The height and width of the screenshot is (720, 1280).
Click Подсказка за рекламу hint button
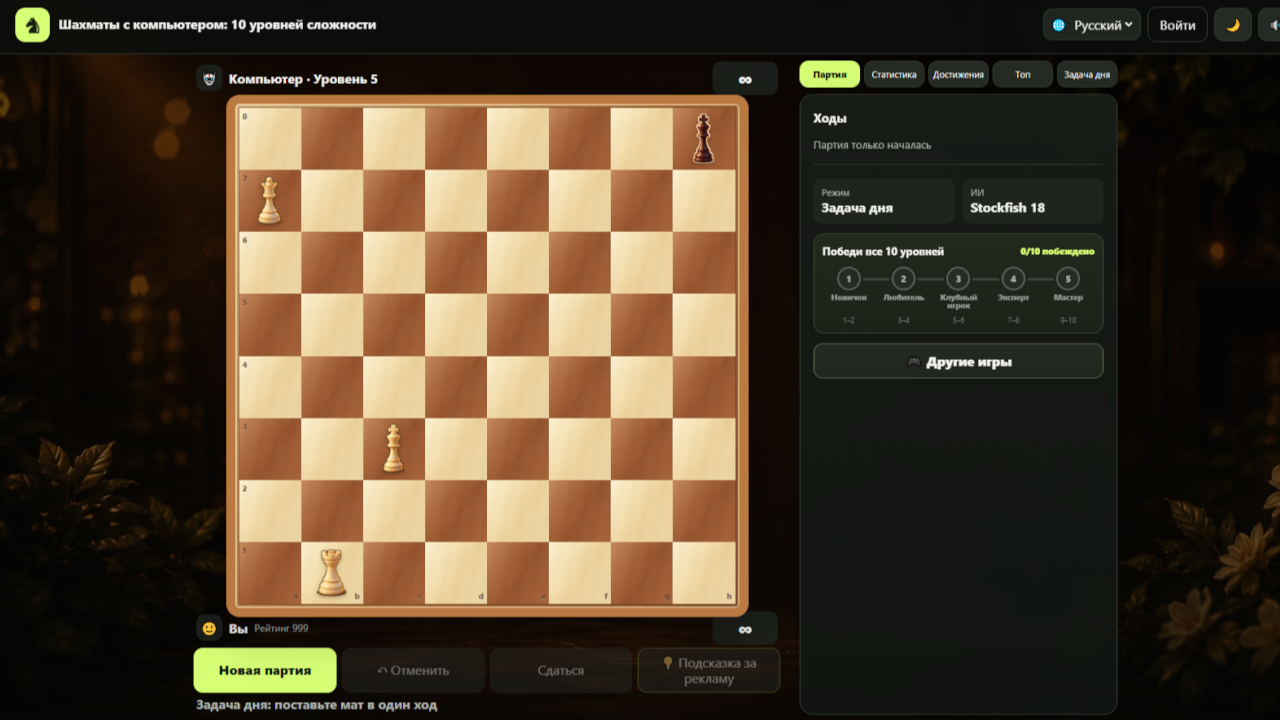tap(709, 670)
